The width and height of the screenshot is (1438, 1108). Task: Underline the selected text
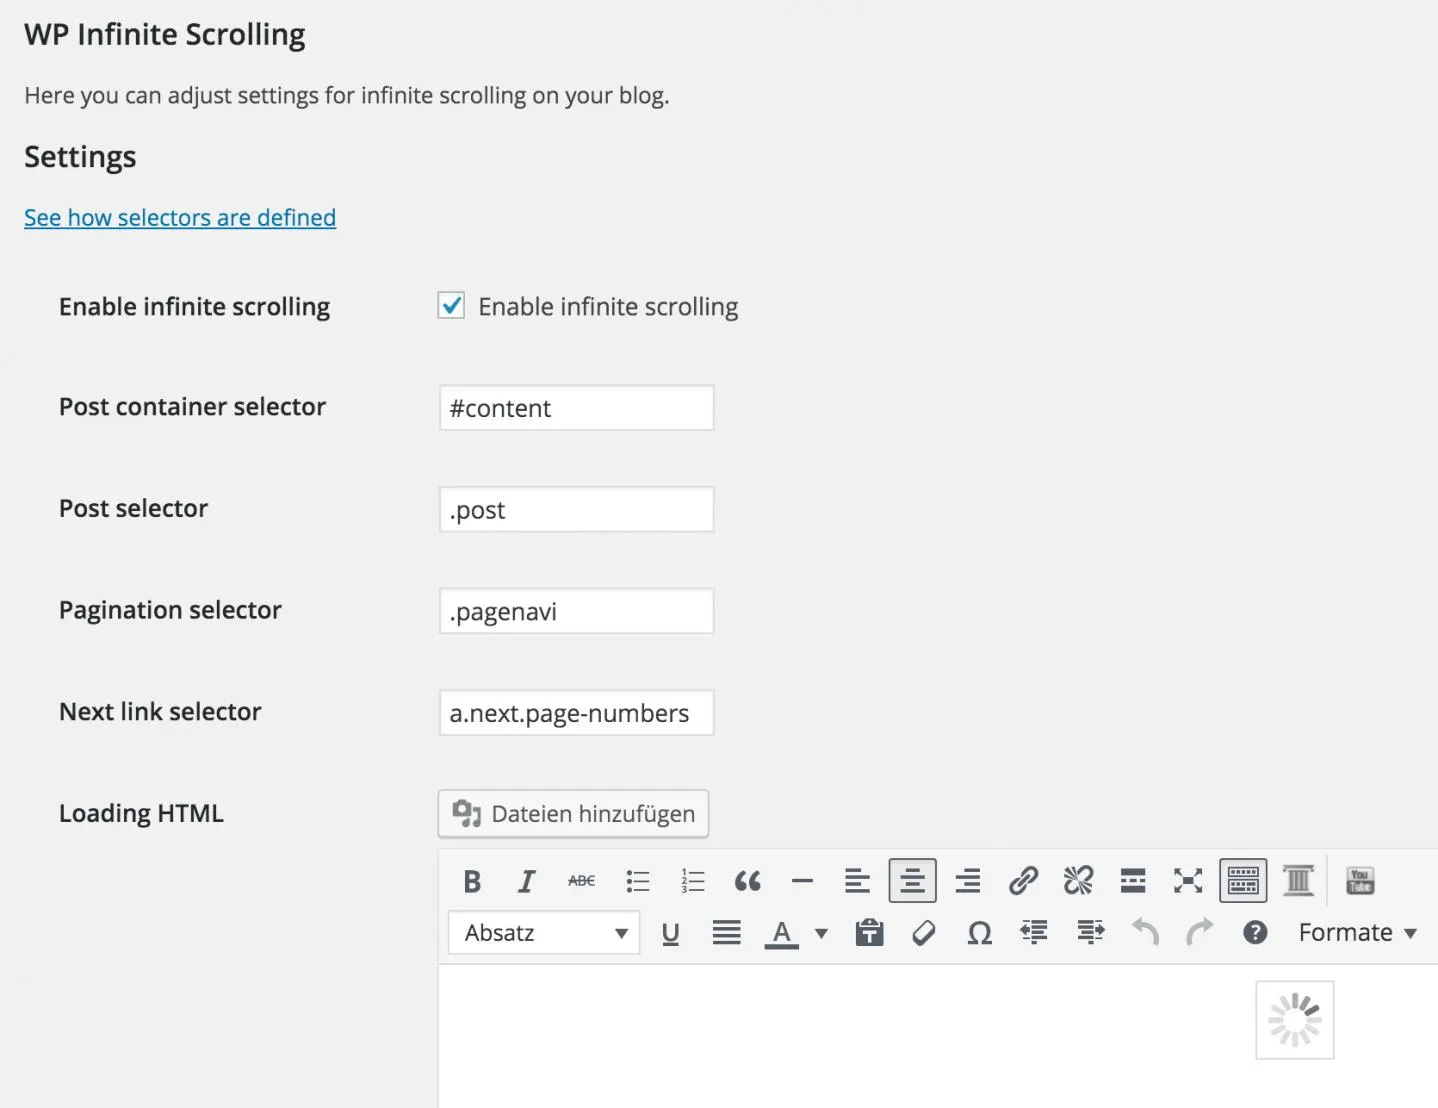pyautogui.click(x=671, y=933)
